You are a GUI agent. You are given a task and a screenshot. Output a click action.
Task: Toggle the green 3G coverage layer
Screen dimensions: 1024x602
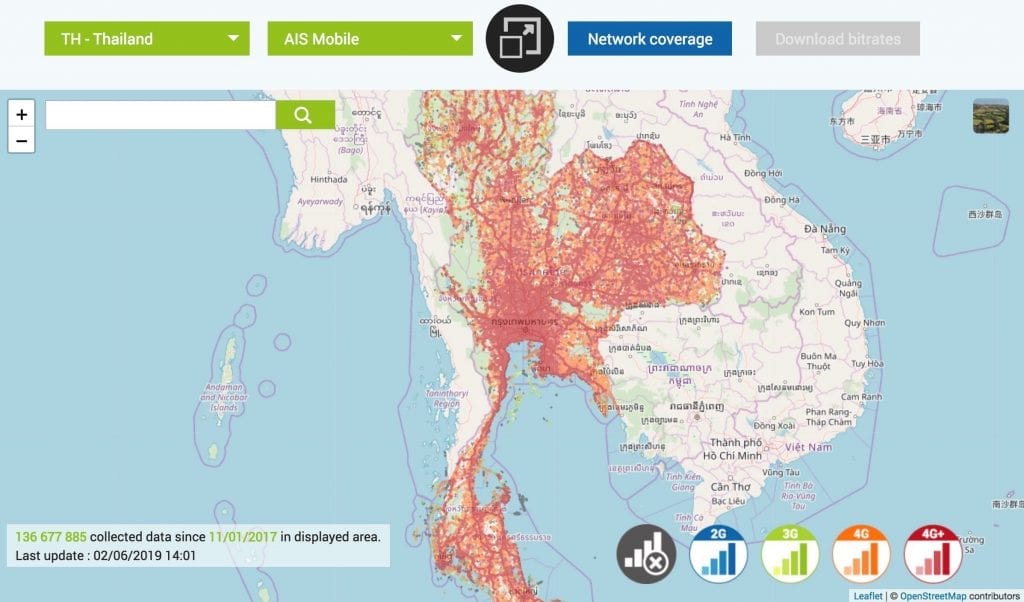tap(790, 554)
